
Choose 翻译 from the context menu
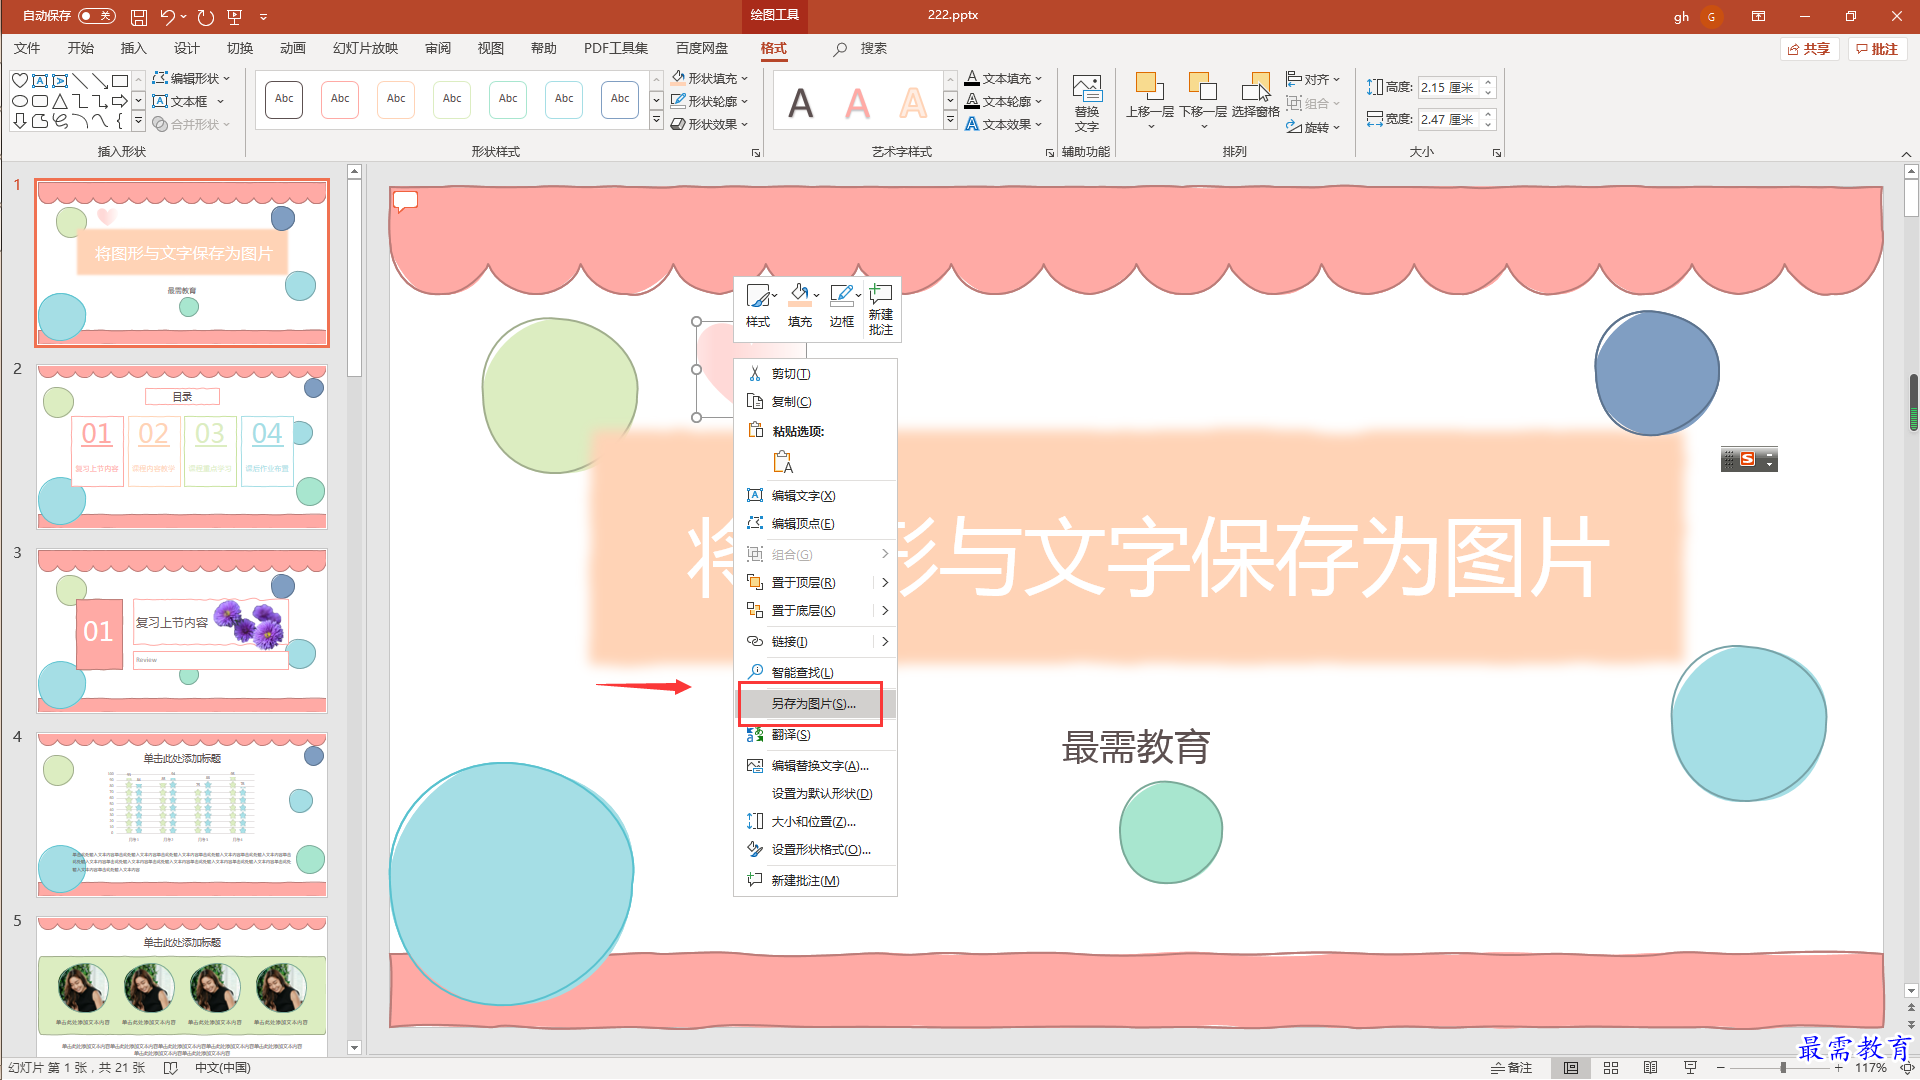coord(815,735)
